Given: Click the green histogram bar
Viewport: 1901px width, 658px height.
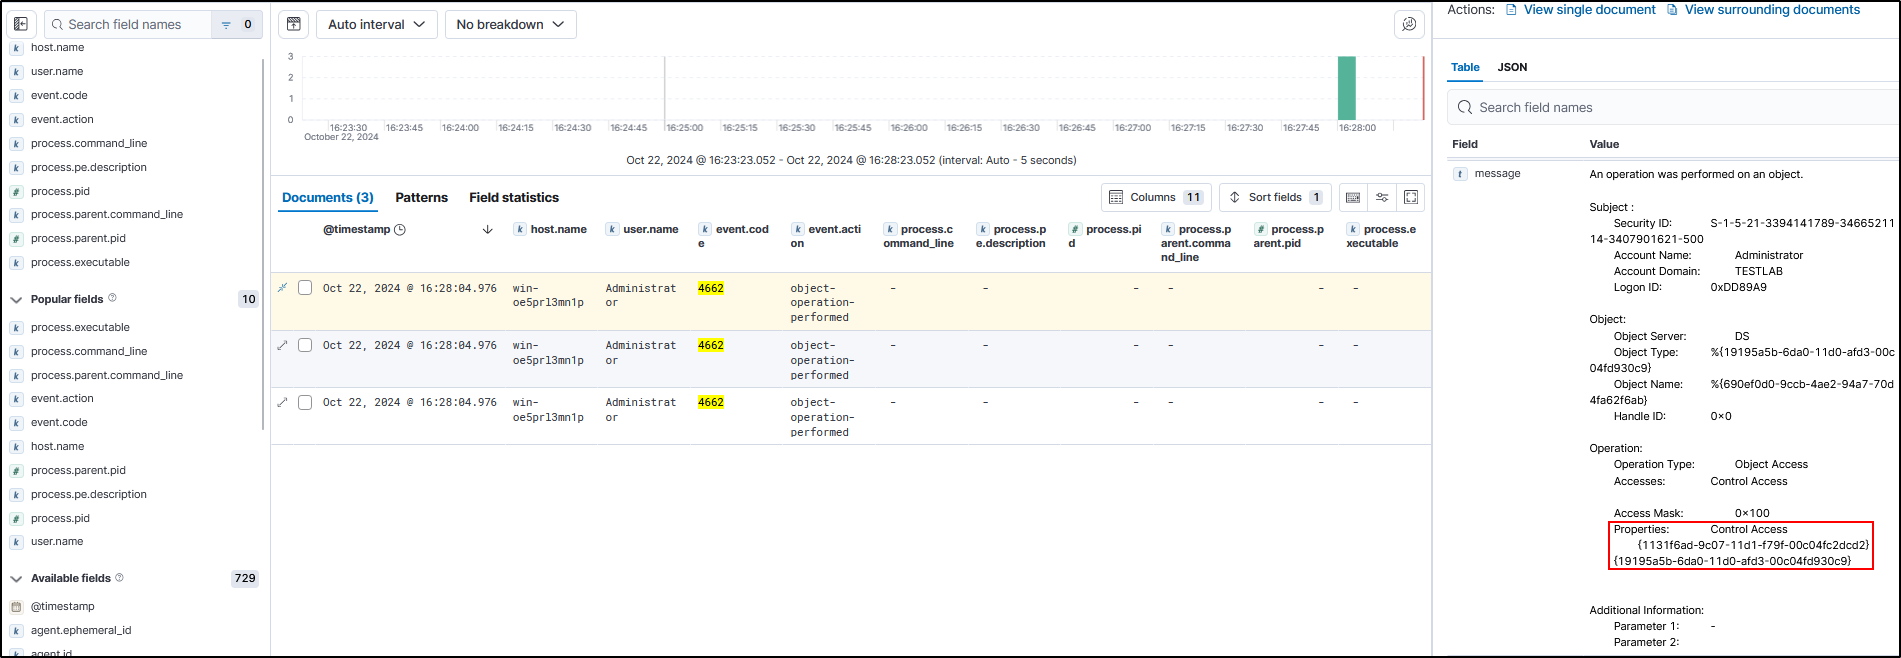Looking at the screenshot, I should (1347, 88).
